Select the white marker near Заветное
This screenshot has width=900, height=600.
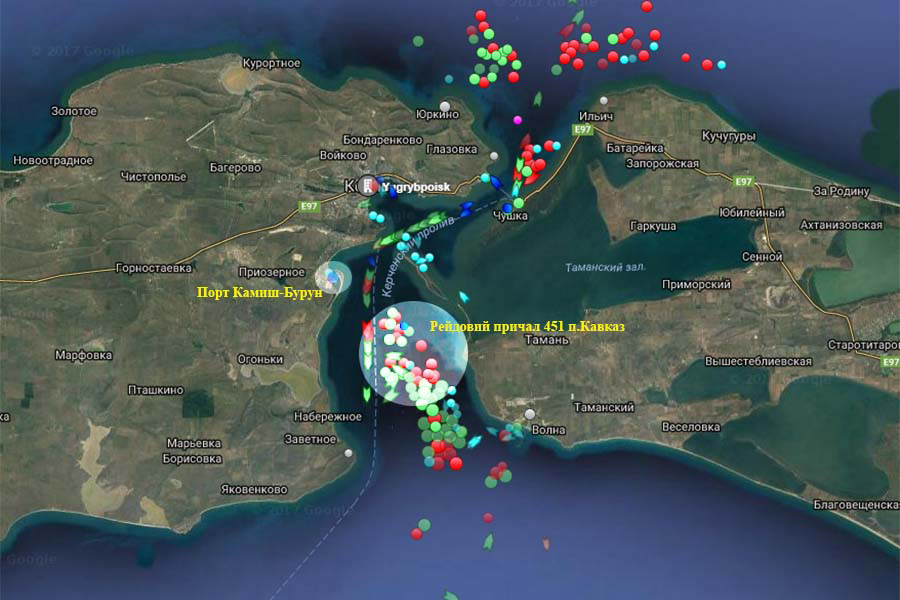[x=348, y=451]
